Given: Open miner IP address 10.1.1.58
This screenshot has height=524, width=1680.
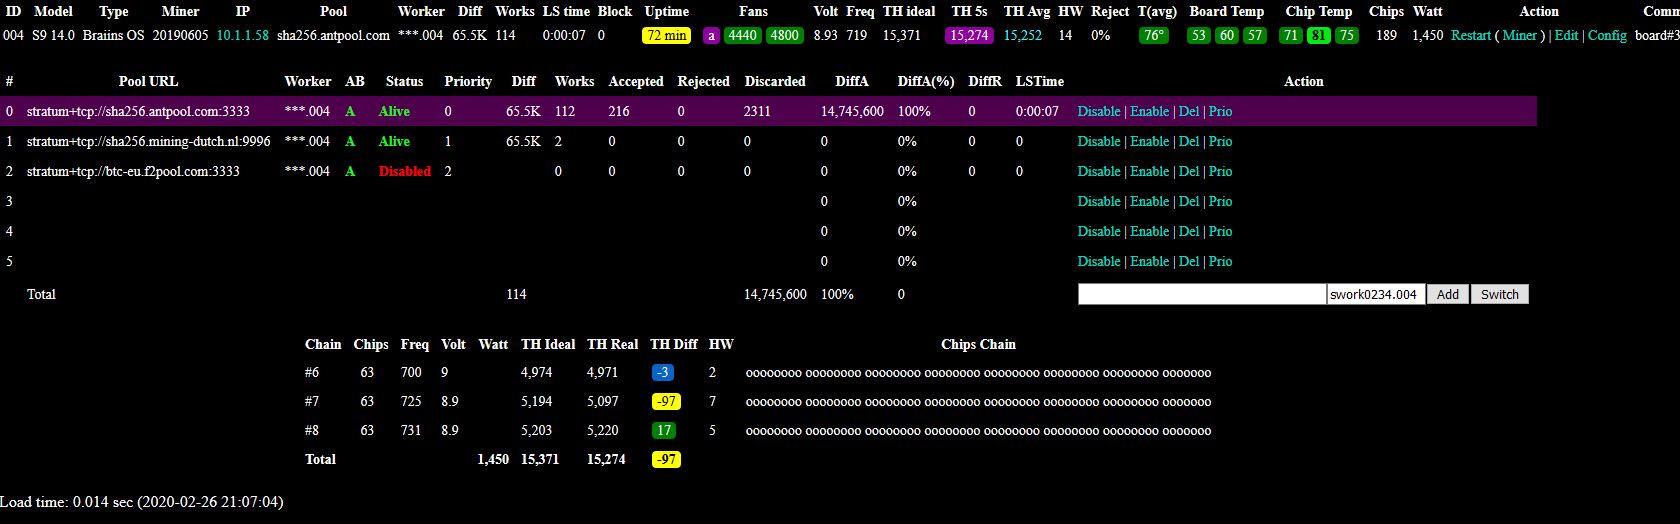Looking at the screenshot, I should pyautogui.click(x=242, y=35).
